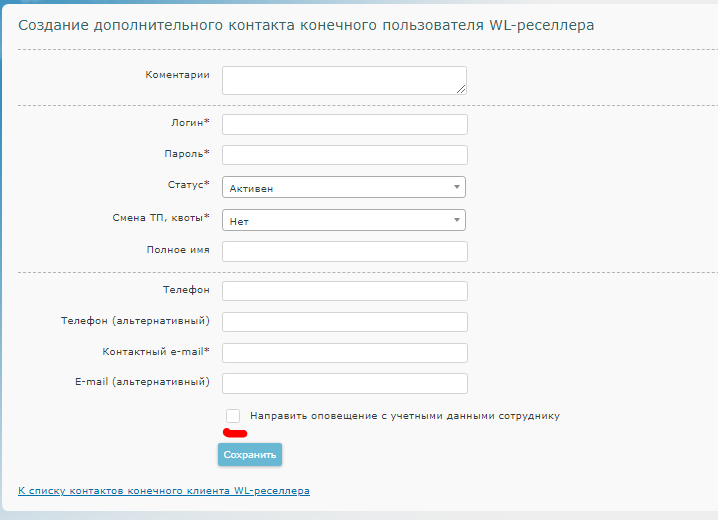Image resolution: width=718 pixels, height=520 pixels.
Task: Click the arrow of Статус combo box
Action: point(457,187)
